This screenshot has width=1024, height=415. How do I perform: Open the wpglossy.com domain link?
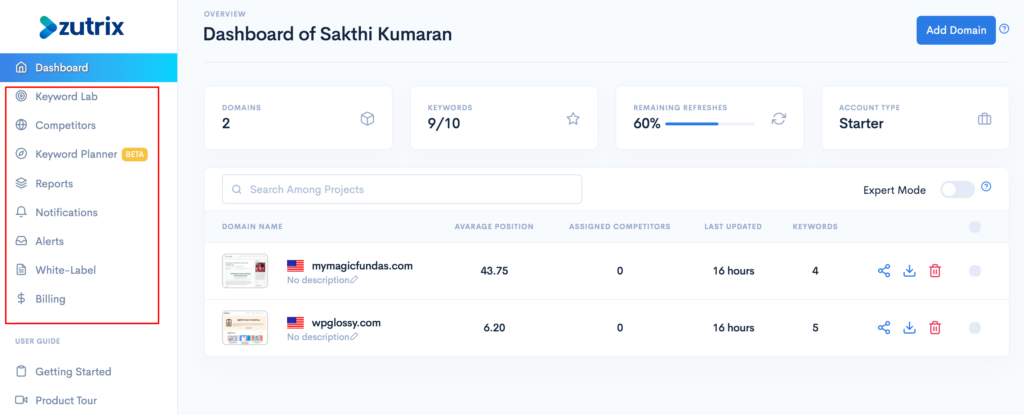pos(346,322)
